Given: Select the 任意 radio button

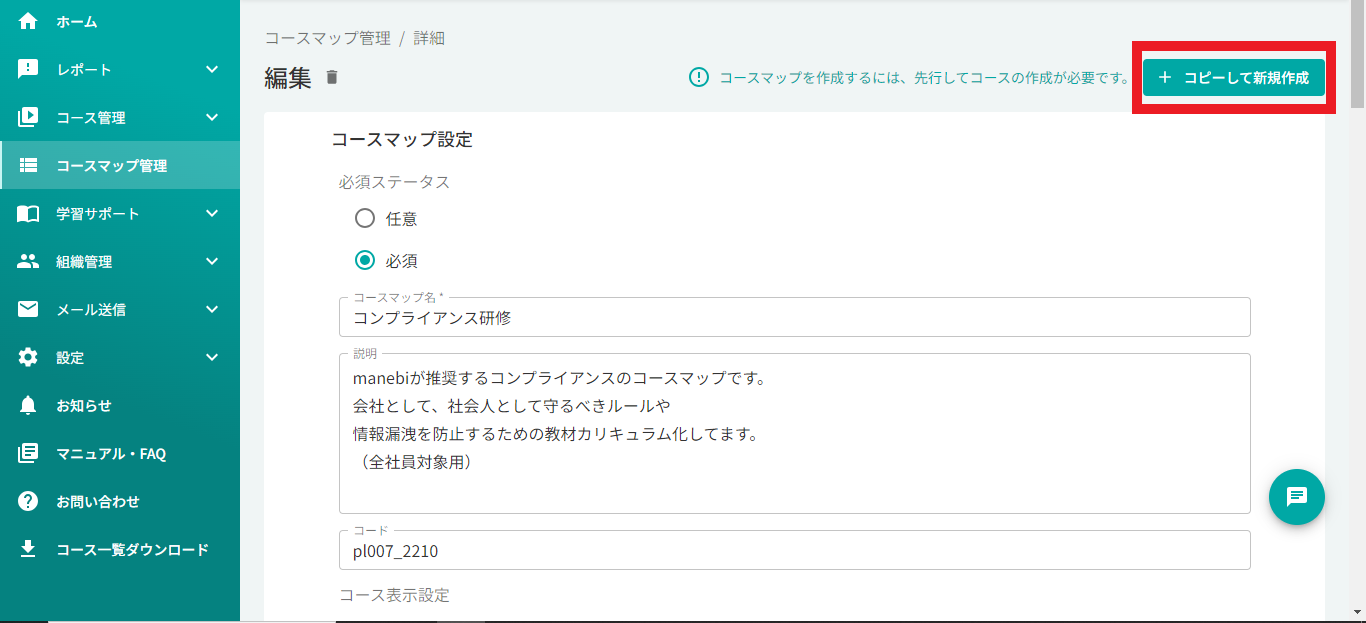Looking at the screenshot, I should pos(365,218).
